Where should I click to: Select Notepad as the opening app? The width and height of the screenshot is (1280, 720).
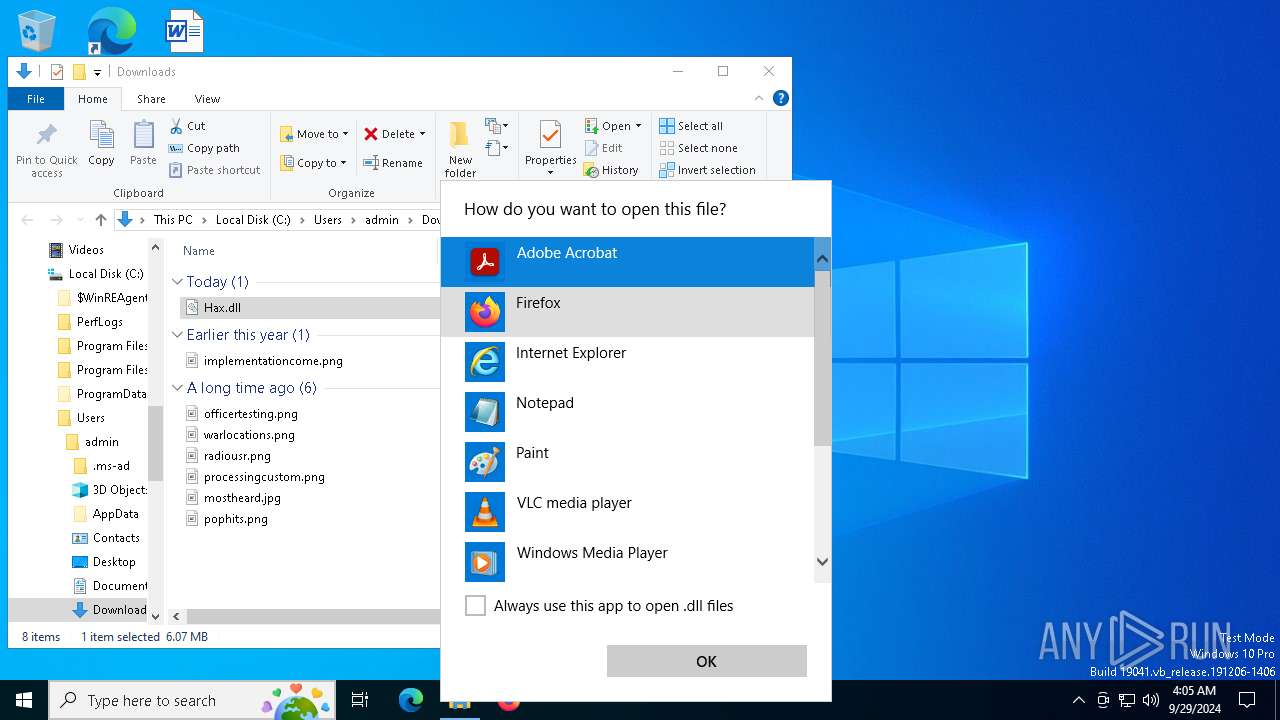(627, 412)
